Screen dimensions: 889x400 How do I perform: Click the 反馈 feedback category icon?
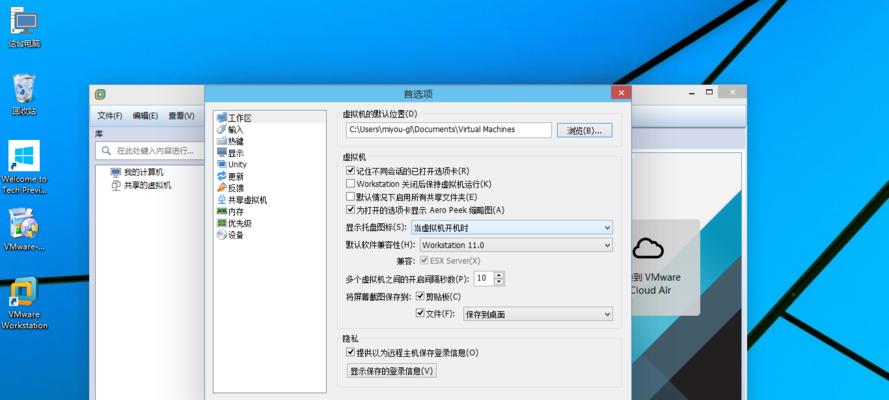tap(221, 188)
